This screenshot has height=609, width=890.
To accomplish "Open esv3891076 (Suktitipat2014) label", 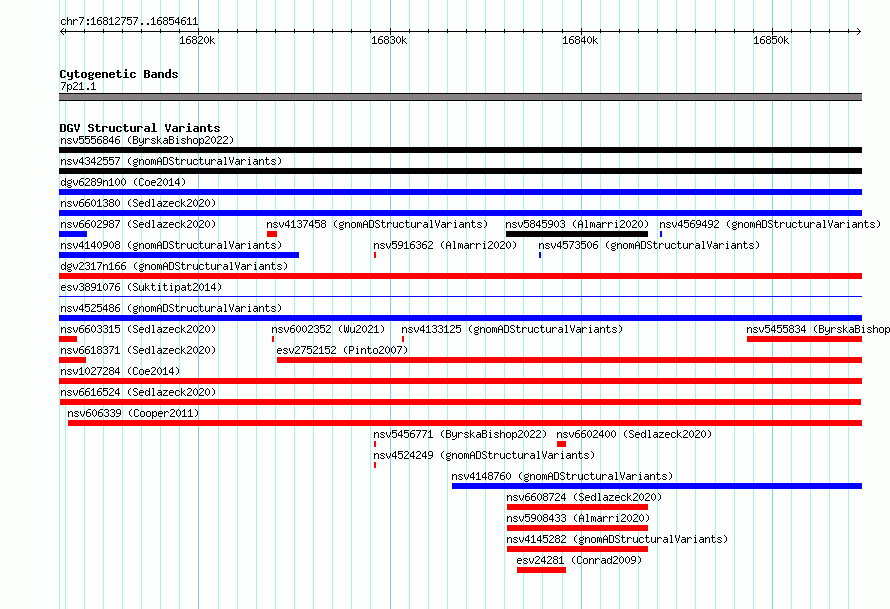I will [141, 287].
